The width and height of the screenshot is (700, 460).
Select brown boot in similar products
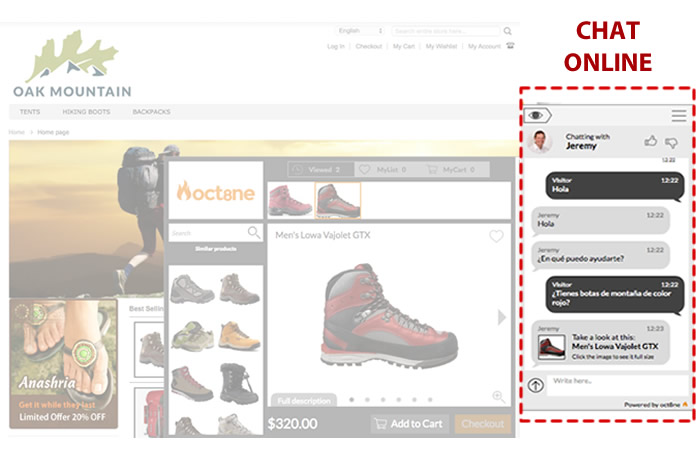coord(239,289)
